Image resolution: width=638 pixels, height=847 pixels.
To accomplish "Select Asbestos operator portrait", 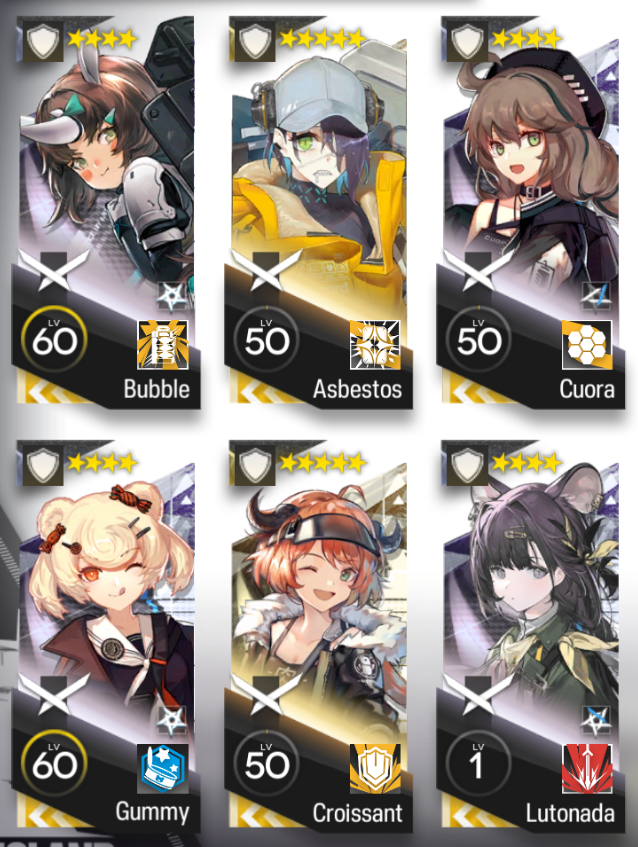I will tap(319, 157).
